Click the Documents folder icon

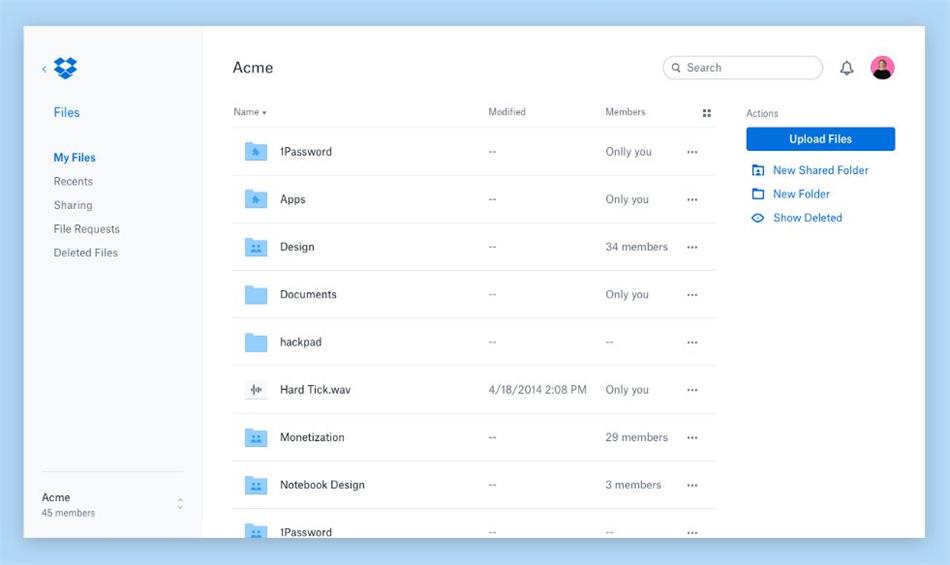click(x=256, y=295)
